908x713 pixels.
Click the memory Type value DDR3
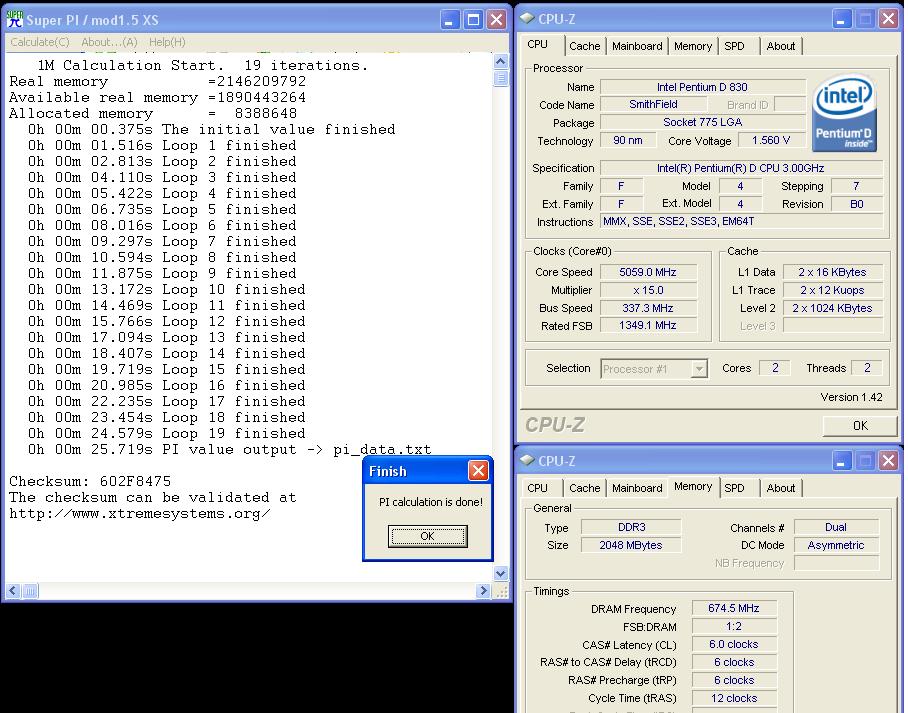coord(631,527)
